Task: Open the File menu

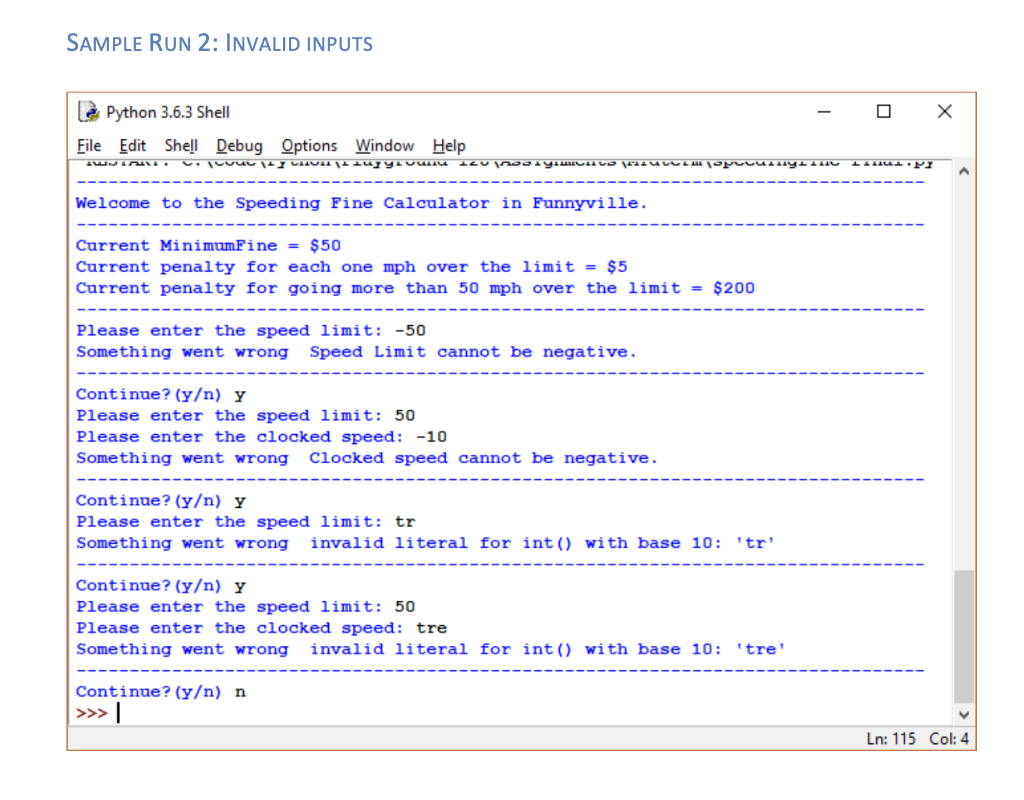Action: point(88,146)
